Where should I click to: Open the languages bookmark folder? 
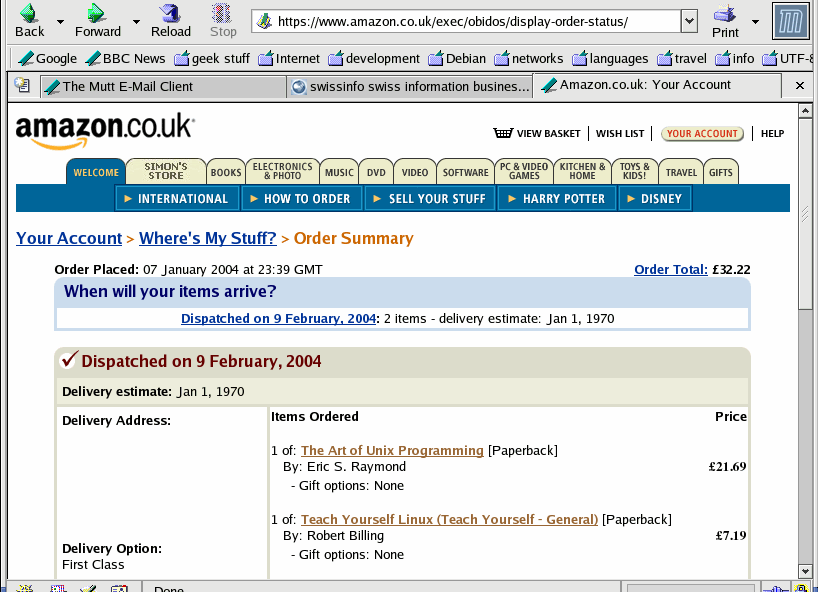[610, 58]
